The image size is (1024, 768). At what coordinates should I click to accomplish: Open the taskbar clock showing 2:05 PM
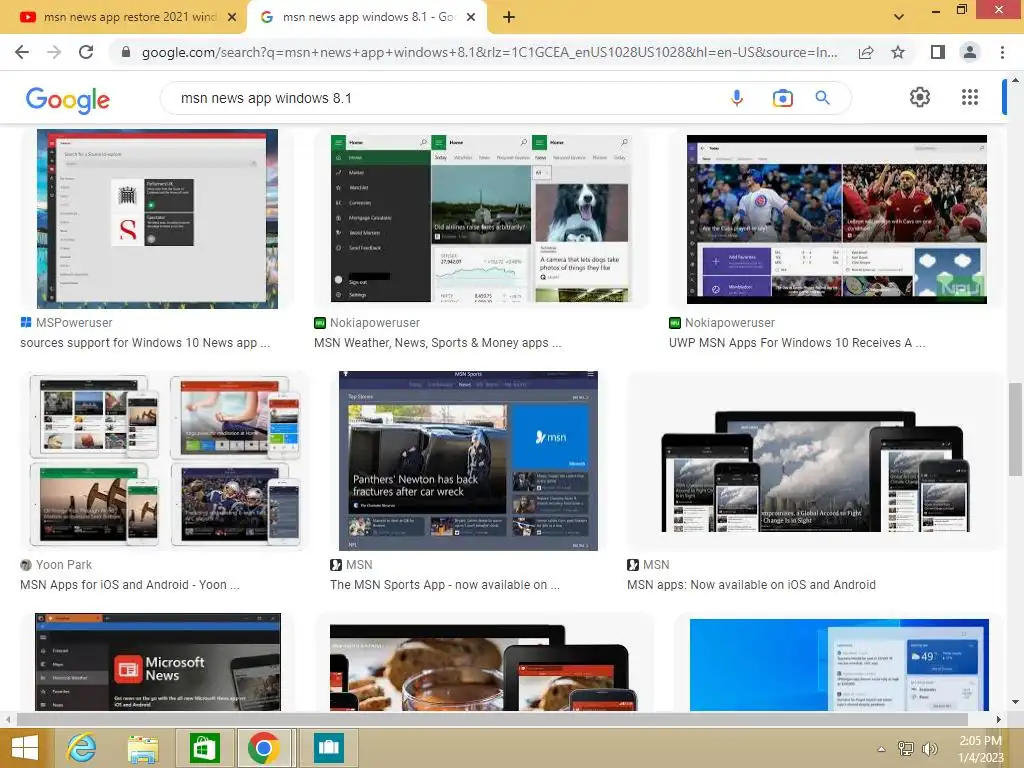[x=980, y=748]
